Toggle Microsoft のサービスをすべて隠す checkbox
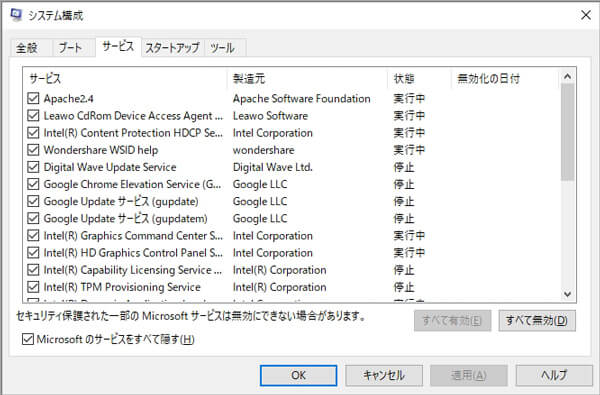 28,339
